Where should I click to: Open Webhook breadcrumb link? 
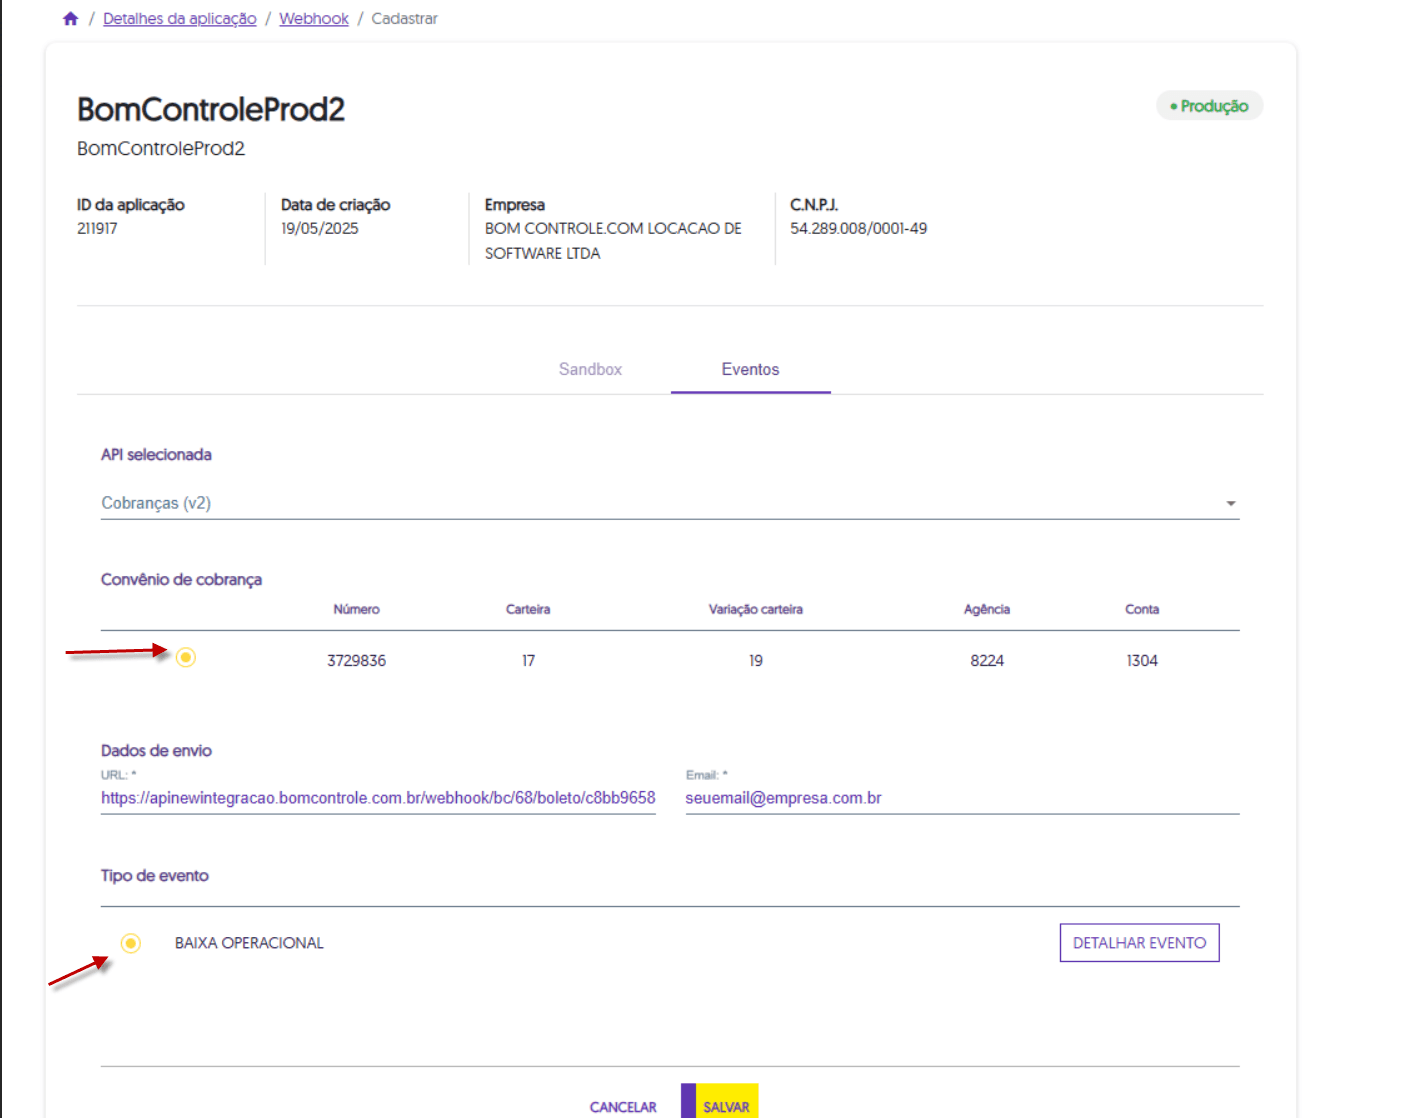point(314,19)
